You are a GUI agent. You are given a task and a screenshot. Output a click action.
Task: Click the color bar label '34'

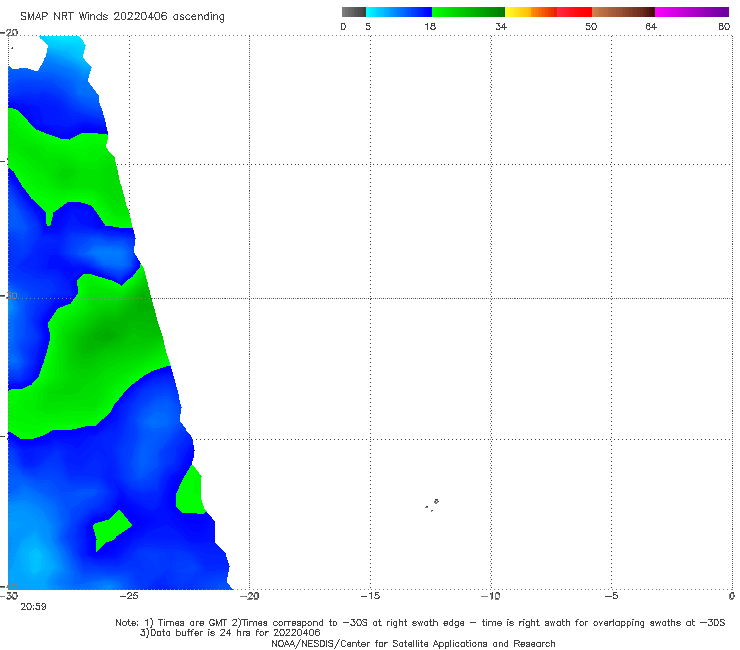(x=501, y=27)
